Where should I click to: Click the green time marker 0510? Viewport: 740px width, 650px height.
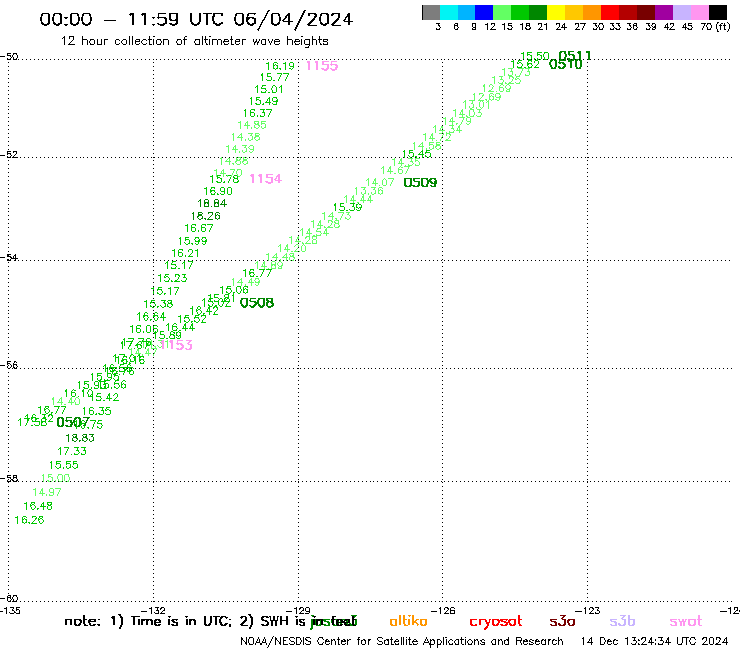point(565,64)
